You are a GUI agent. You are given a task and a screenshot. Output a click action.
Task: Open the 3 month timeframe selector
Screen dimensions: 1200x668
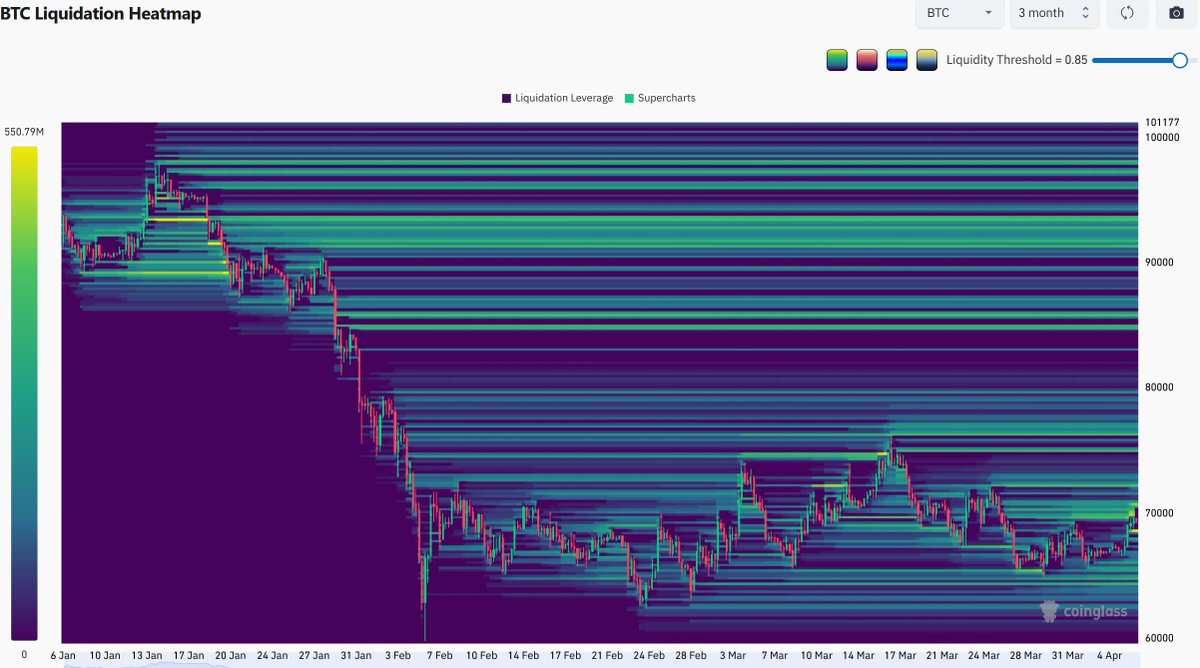click(1054, 13)
